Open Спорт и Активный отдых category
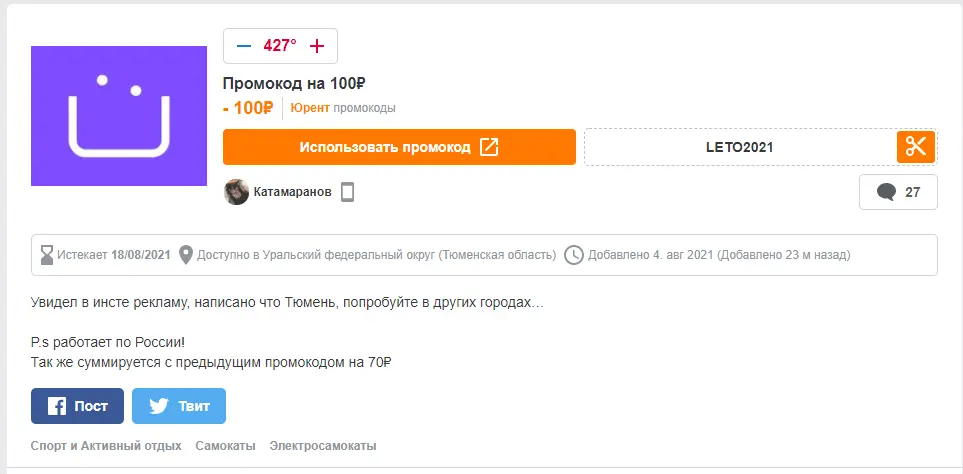963x474 pixels. (x=106, y=446)
